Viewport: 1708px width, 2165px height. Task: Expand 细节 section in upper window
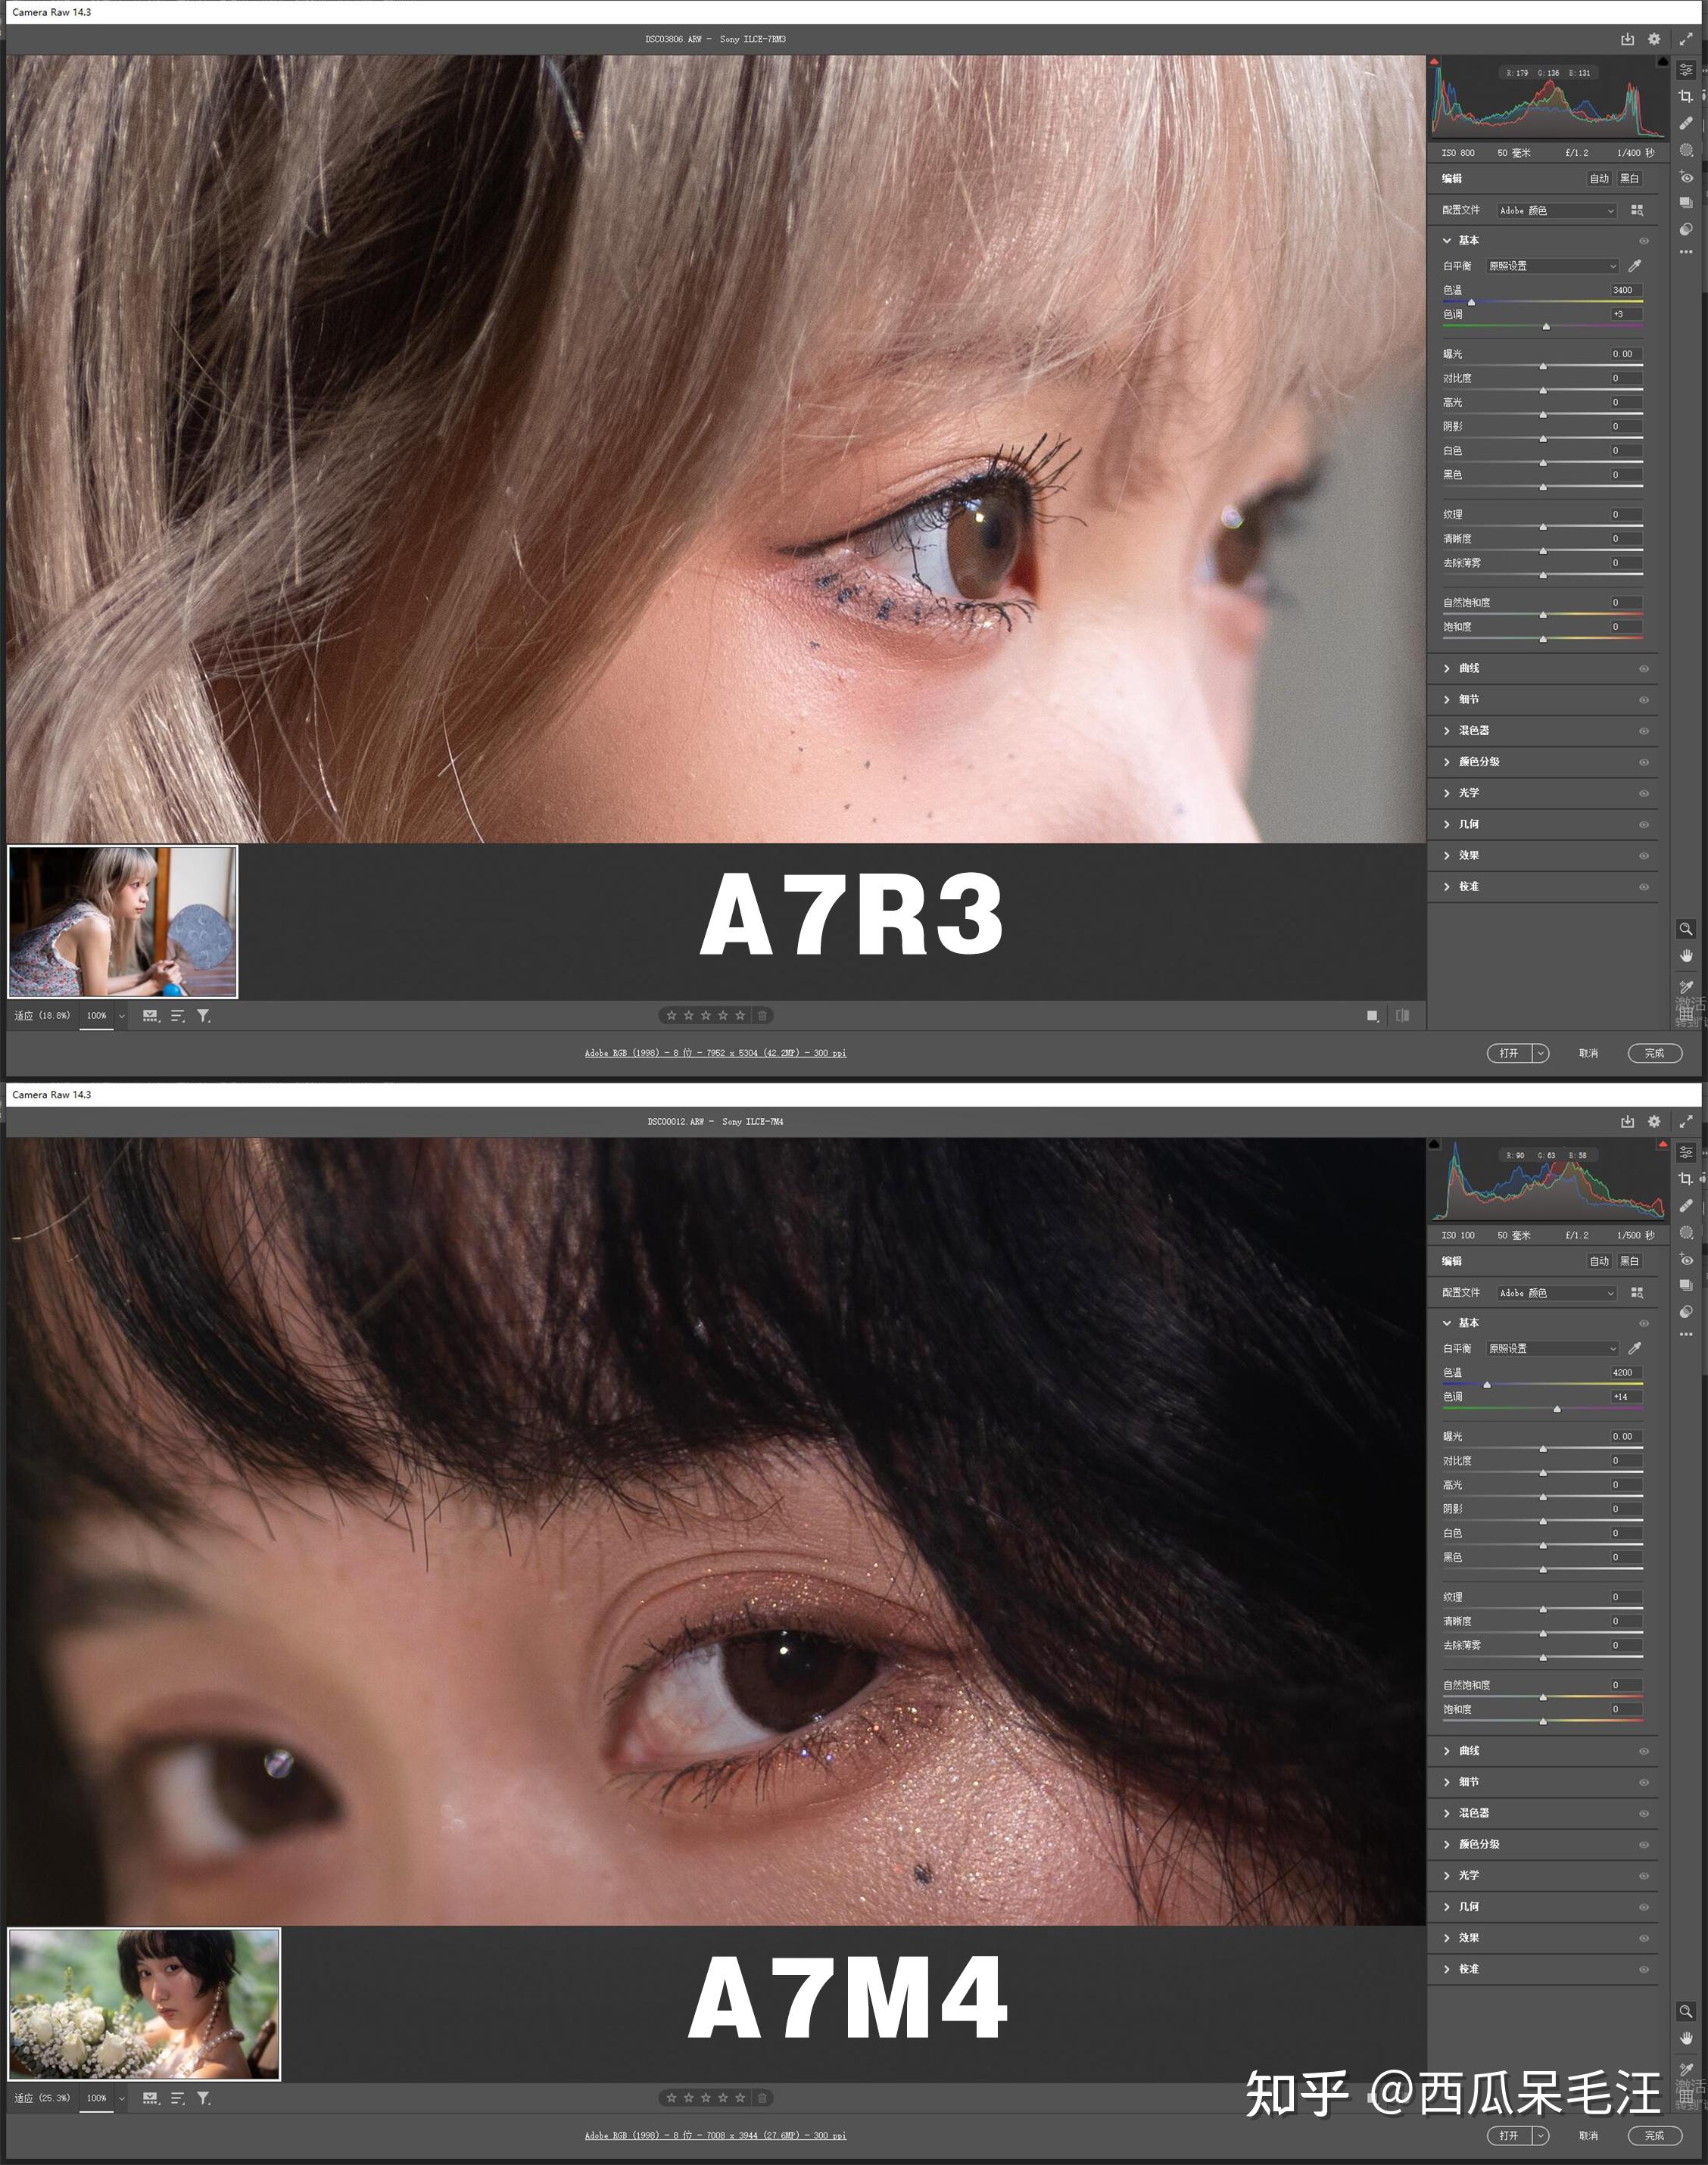click(1468, 699)
